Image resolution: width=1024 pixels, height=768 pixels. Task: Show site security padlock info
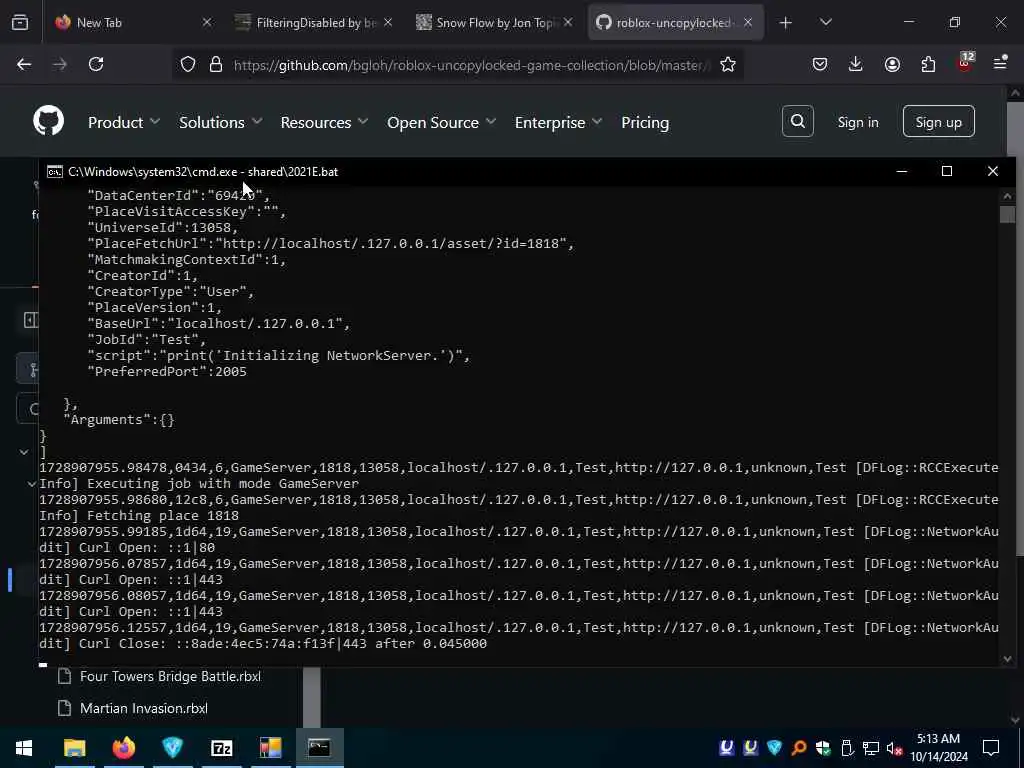click(216, 65)
